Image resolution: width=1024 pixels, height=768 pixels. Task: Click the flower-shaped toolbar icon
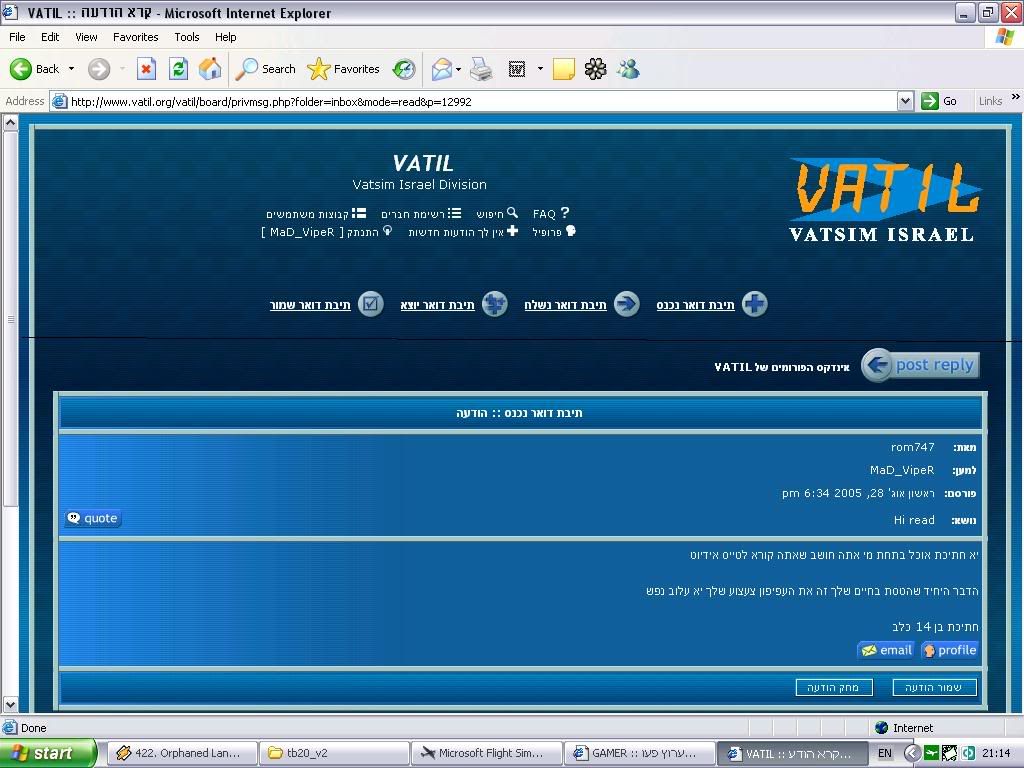pos(596,69)
